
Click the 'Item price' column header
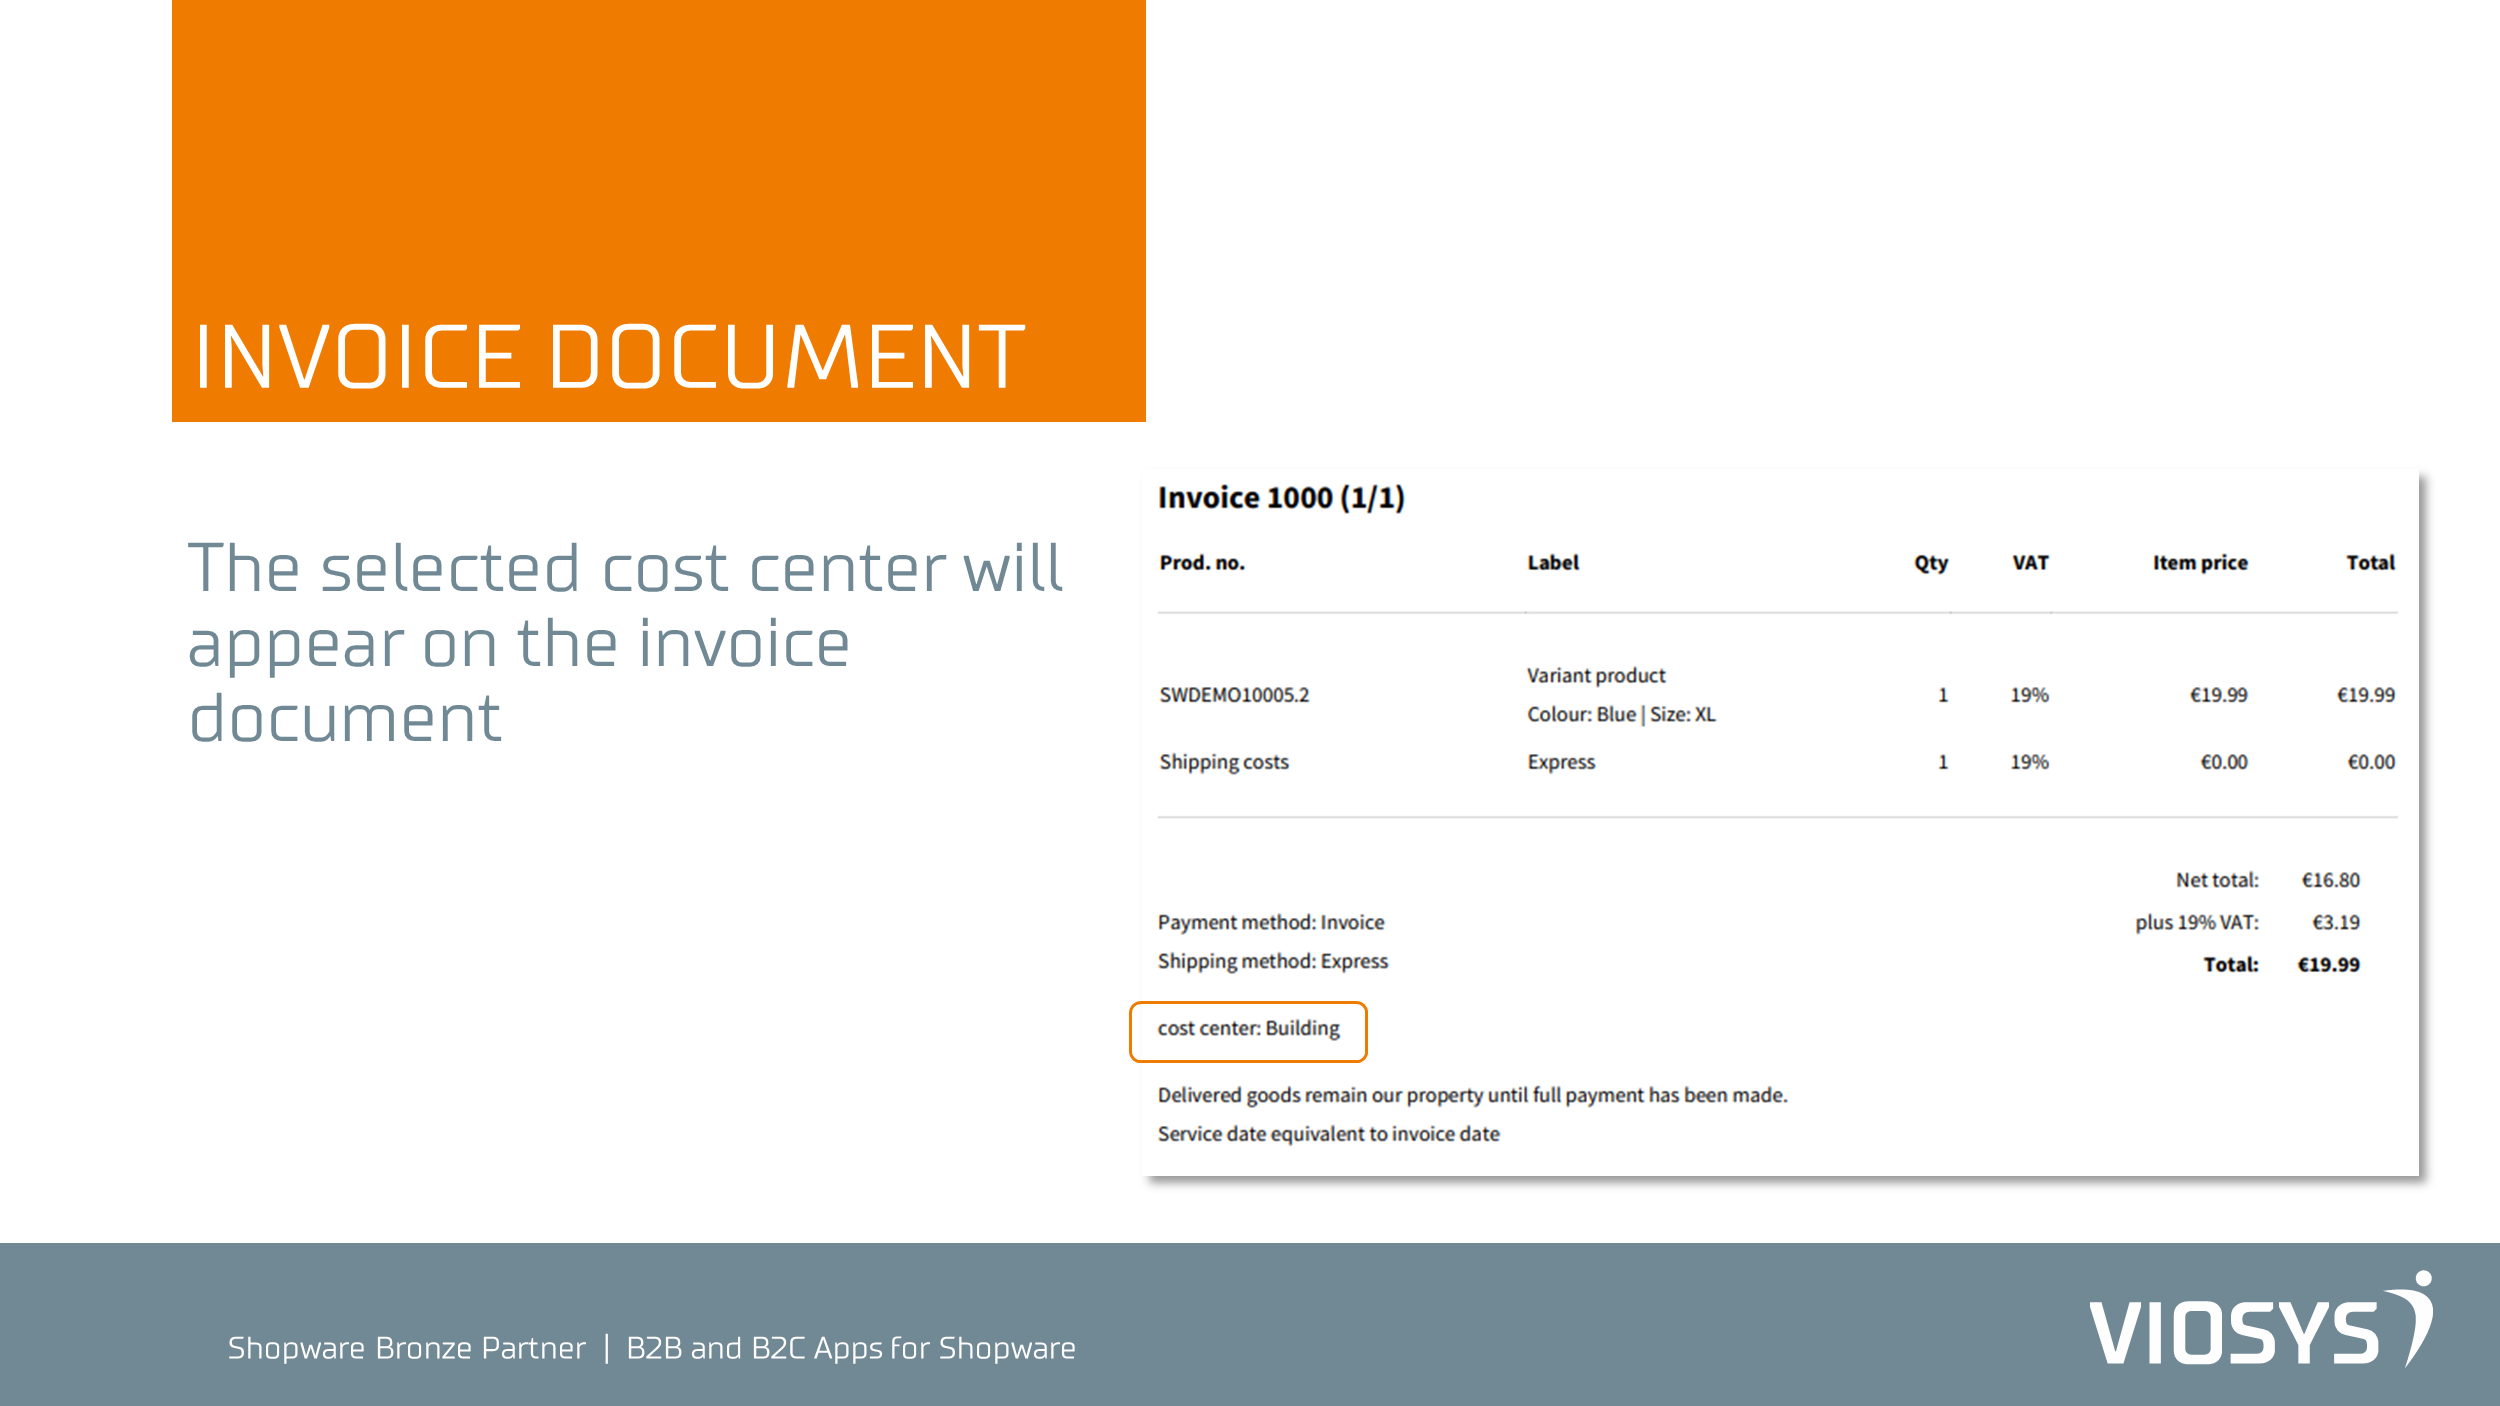pyautogui.click(x=2200, y=563)
